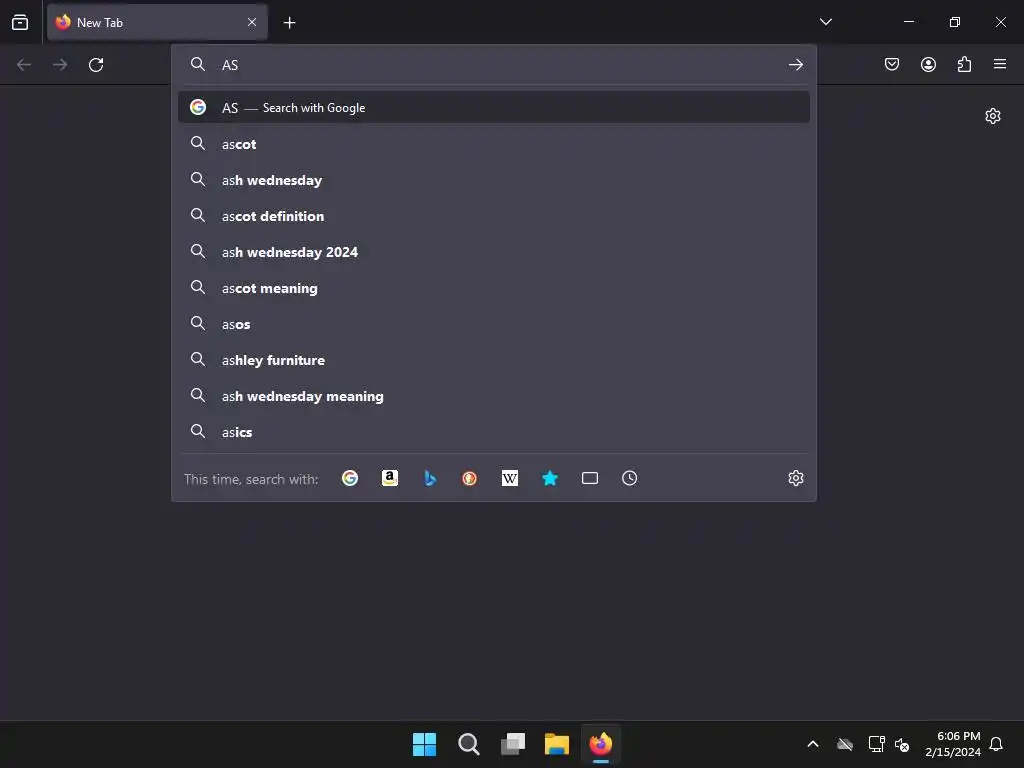Search this time with Google
This screenshot has width=1024, height=768.
[x=350, y=478]
